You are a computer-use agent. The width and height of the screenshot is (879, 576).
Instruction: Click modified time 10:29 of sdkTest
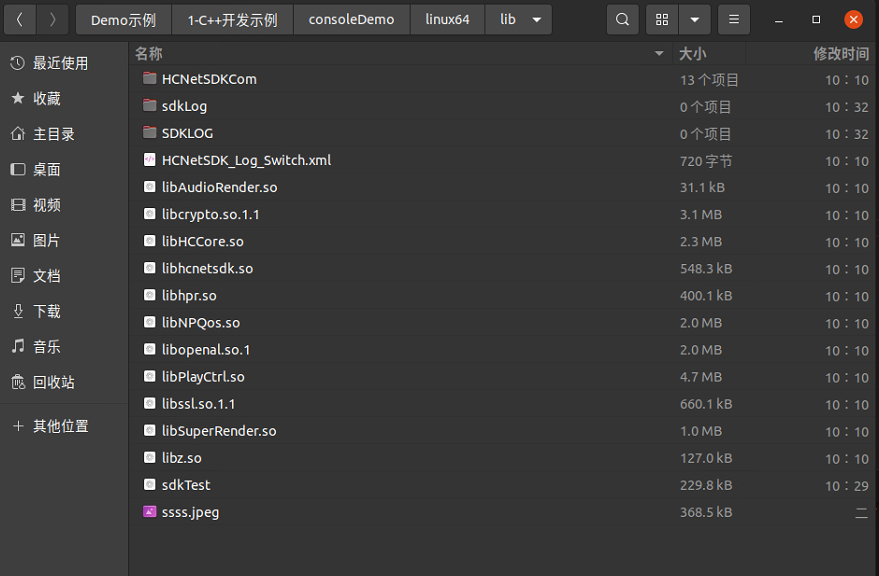pyautogui.click(x=846, y=486)
